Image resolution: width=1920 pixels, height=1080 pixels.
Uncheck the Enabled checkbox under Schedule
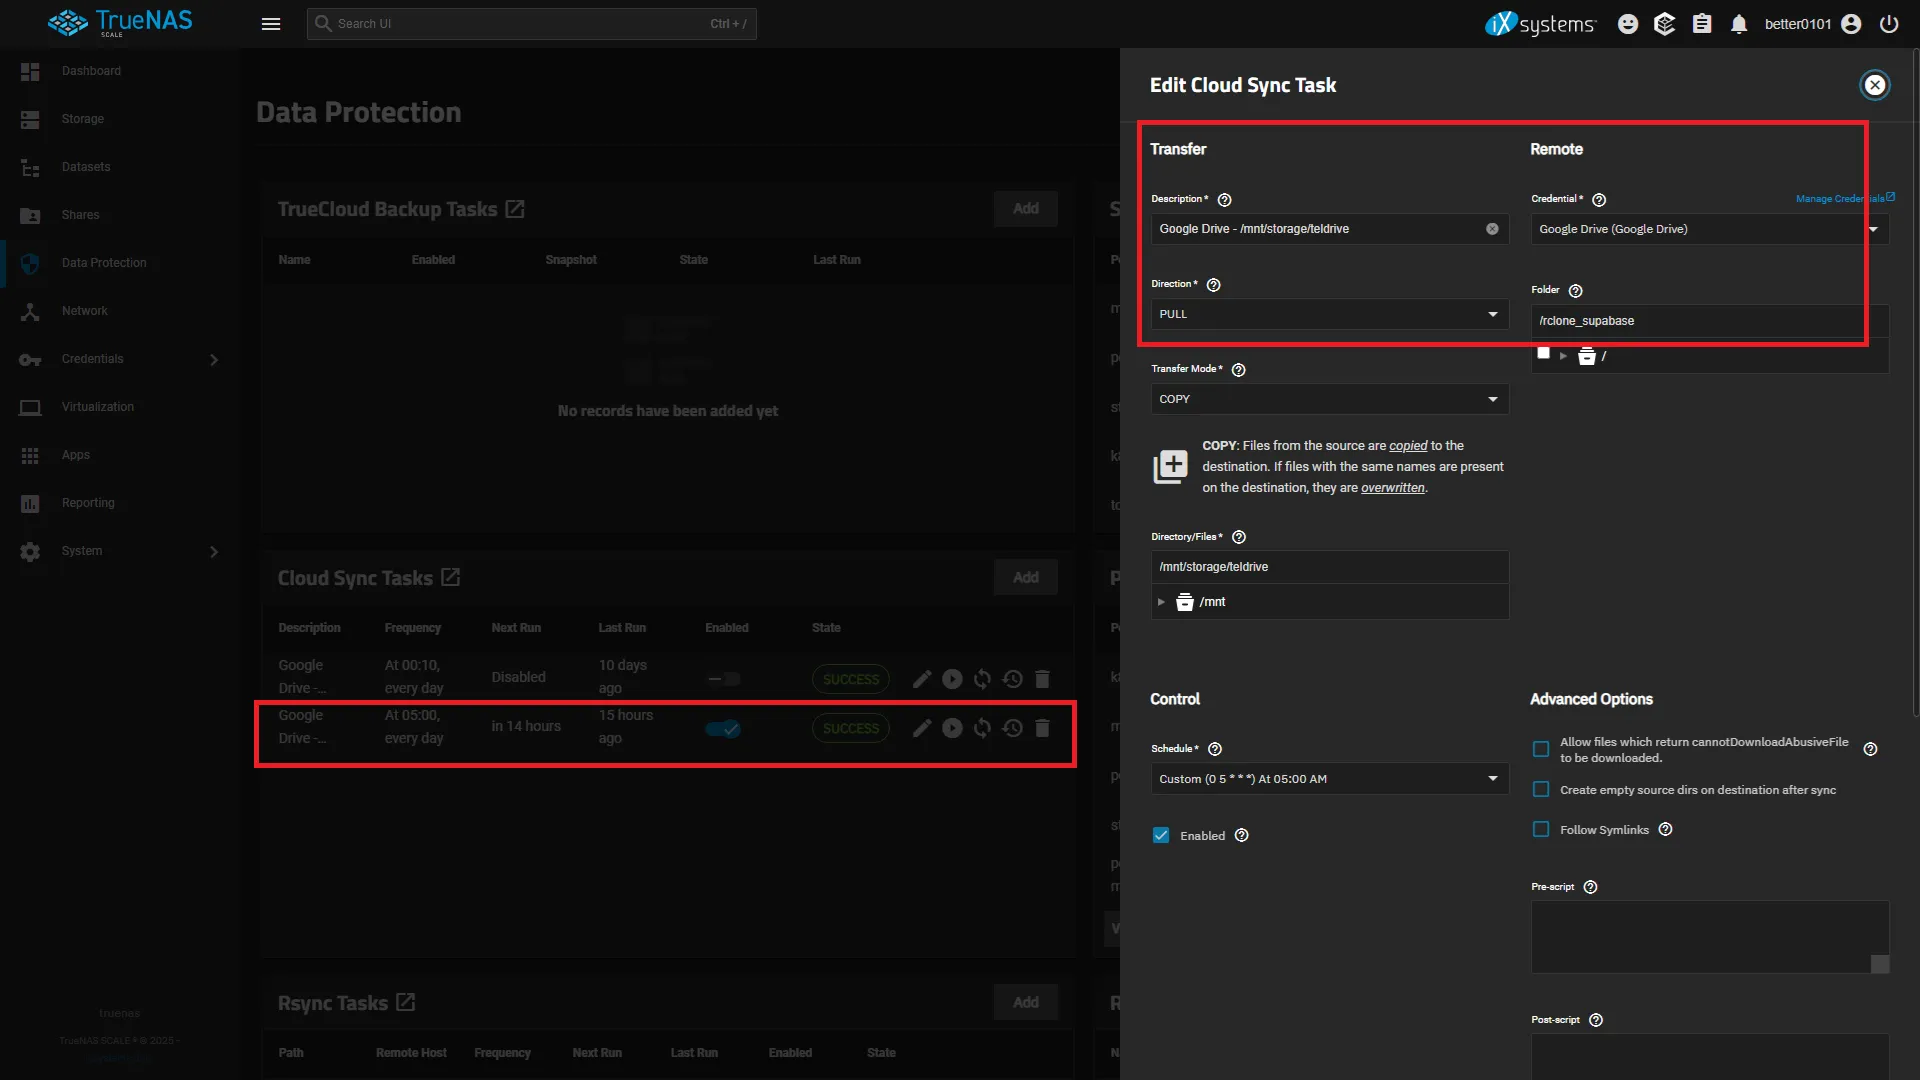pos(1161,834)
